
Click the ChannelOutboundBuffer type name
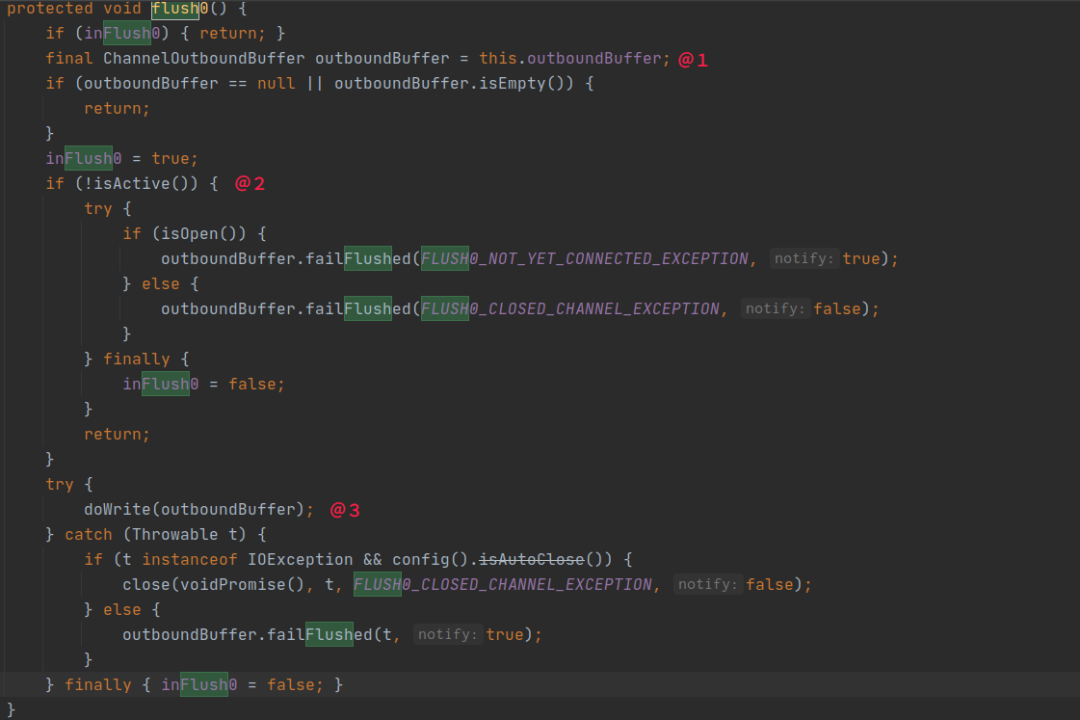coord(204,59)
